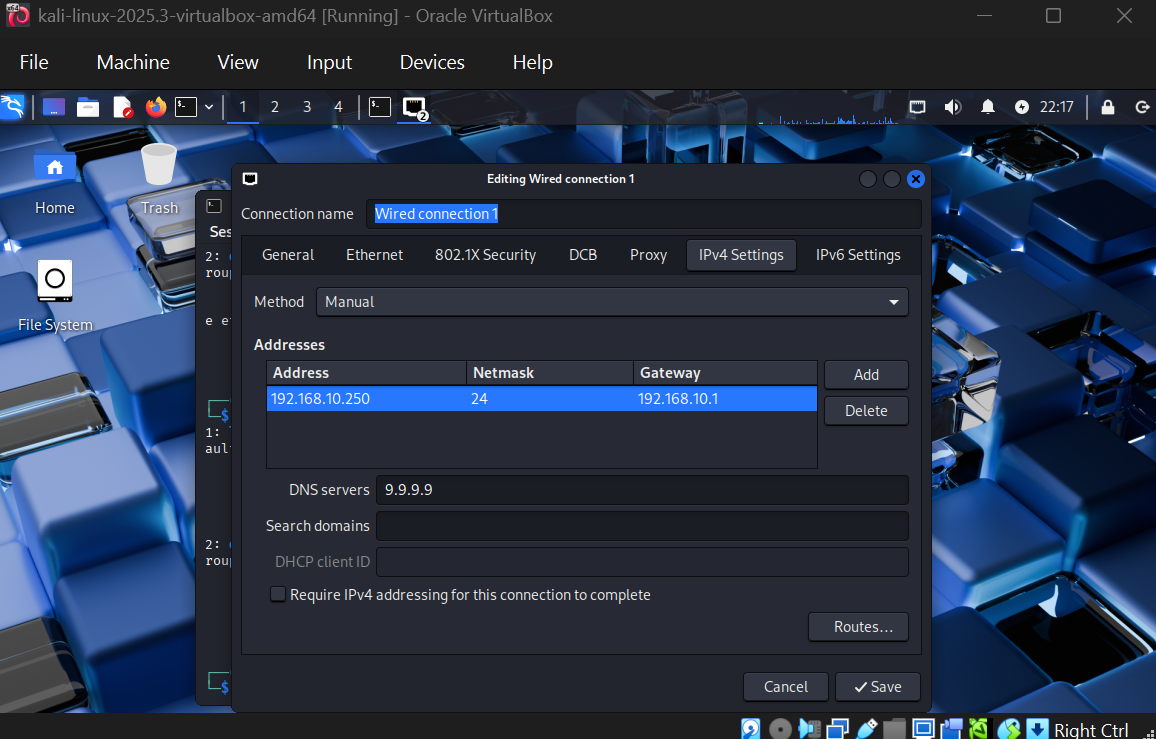Open the VirtualBox Devices menu
Screen dimensions: 1156x739
click(x=432, y=62)
